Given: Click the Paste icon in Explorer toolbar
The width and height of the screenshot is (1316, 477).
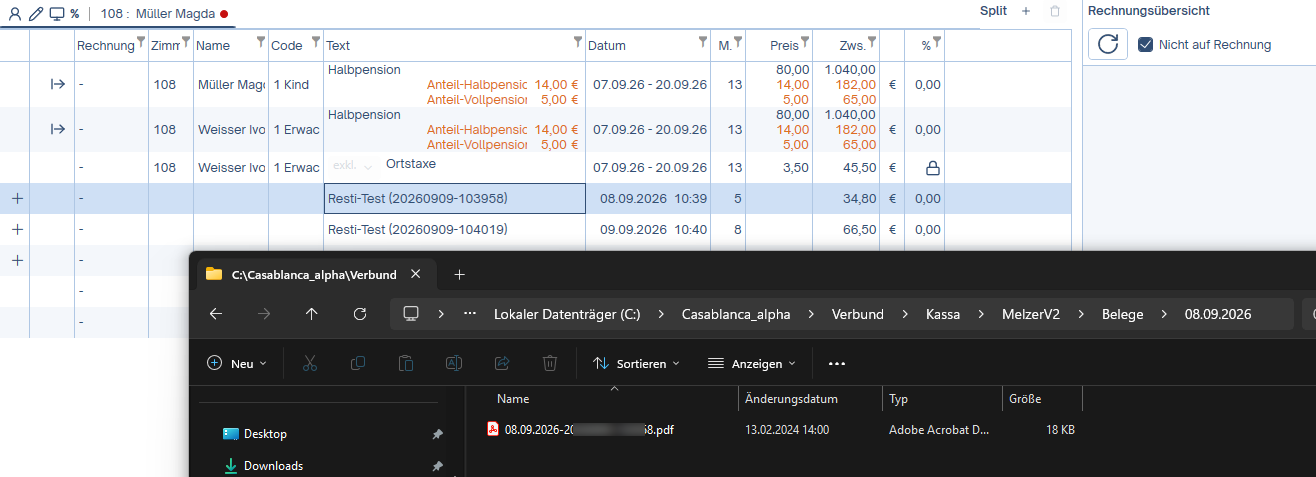Looking at the screenshot, I should pos(406,364).
